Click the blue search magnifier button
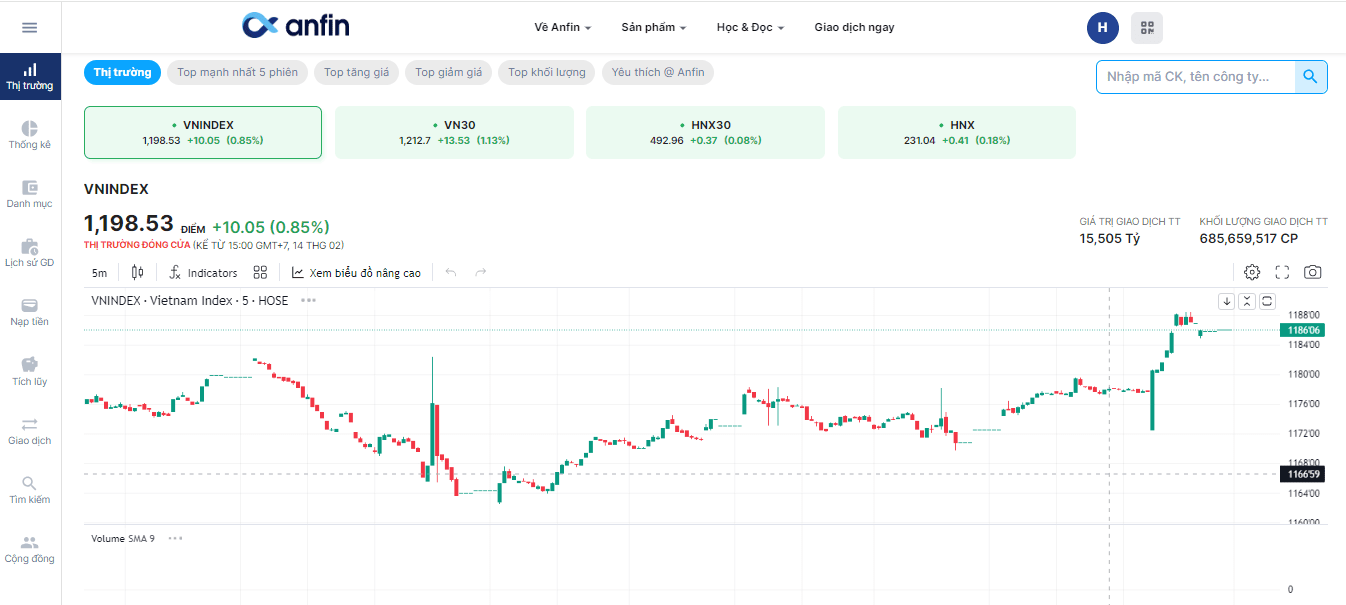This screenshot has width=1346, height=605. point(1311,76)
